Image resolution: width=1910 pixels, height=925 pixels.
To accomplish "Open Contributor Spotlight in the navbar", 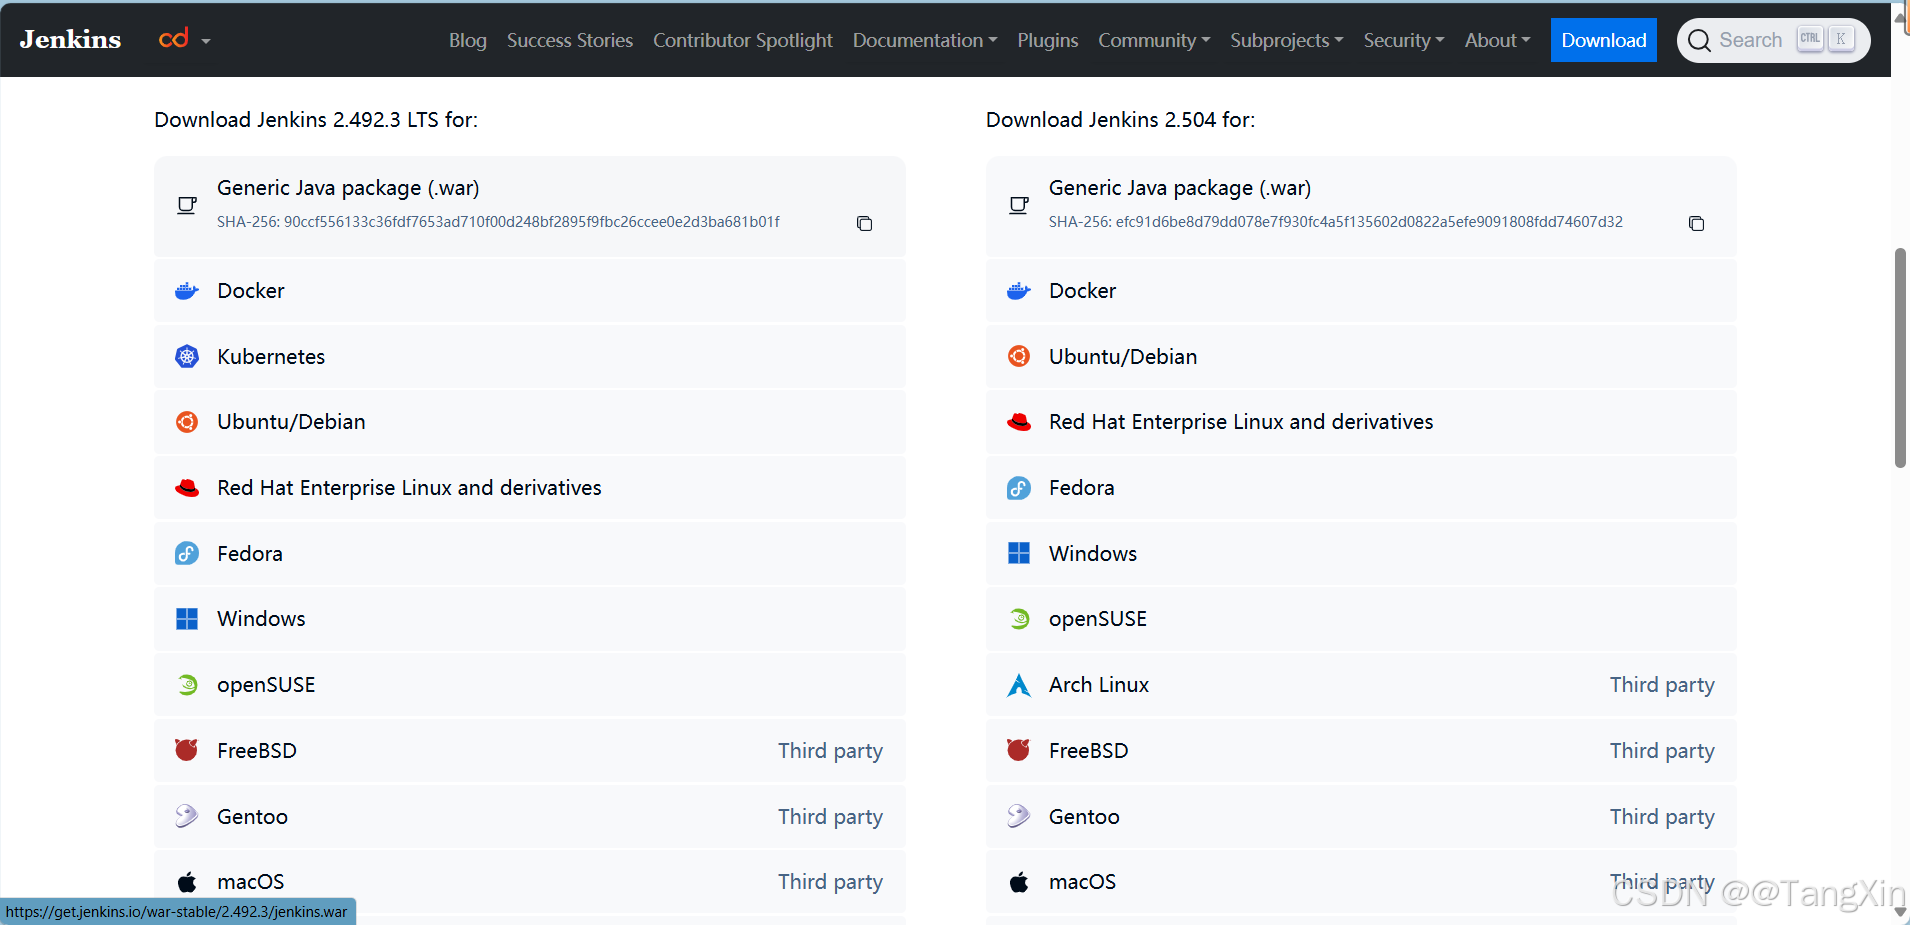I will pos(743,40).
